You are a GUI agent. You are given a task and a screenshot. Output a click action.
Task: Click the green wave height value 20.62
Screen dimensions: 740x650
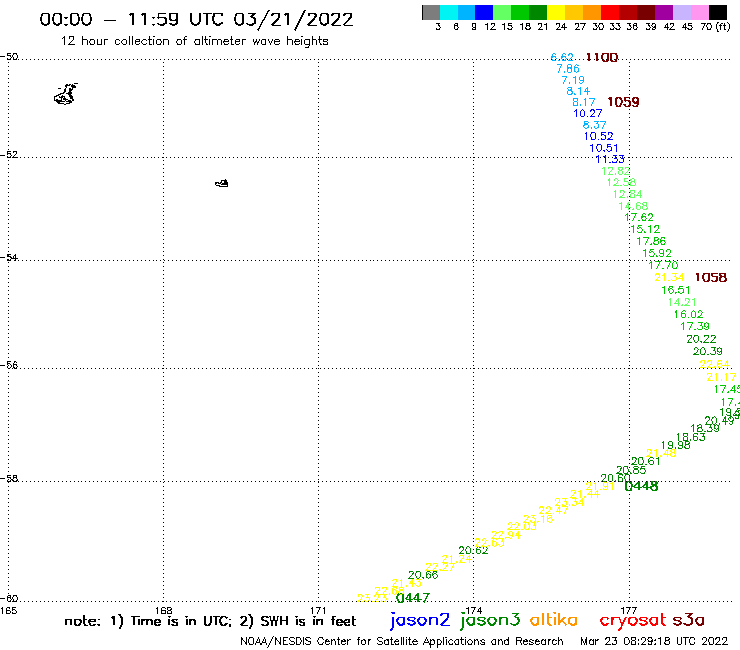pos(473,550)
